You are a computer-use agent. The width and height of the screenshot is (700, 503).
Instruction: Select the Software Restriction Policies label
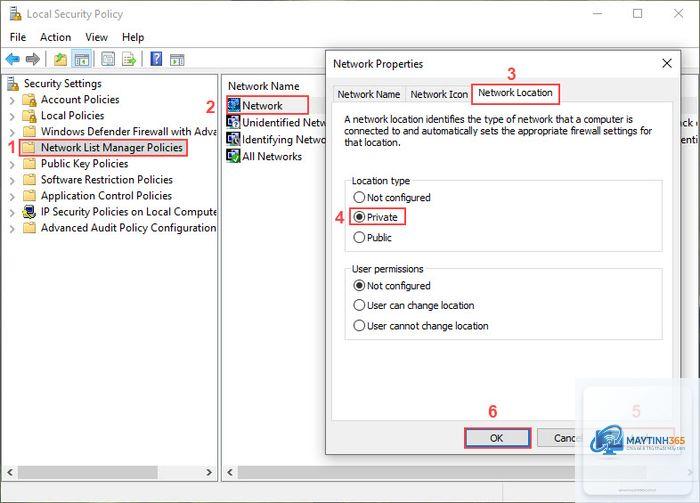[107, 179]
